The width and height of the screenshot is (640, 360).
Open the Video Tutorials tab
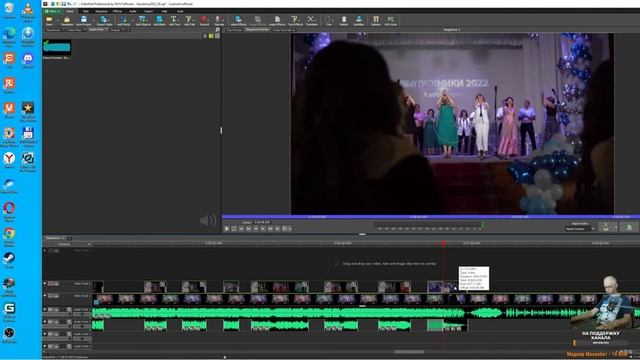(283, 30)
